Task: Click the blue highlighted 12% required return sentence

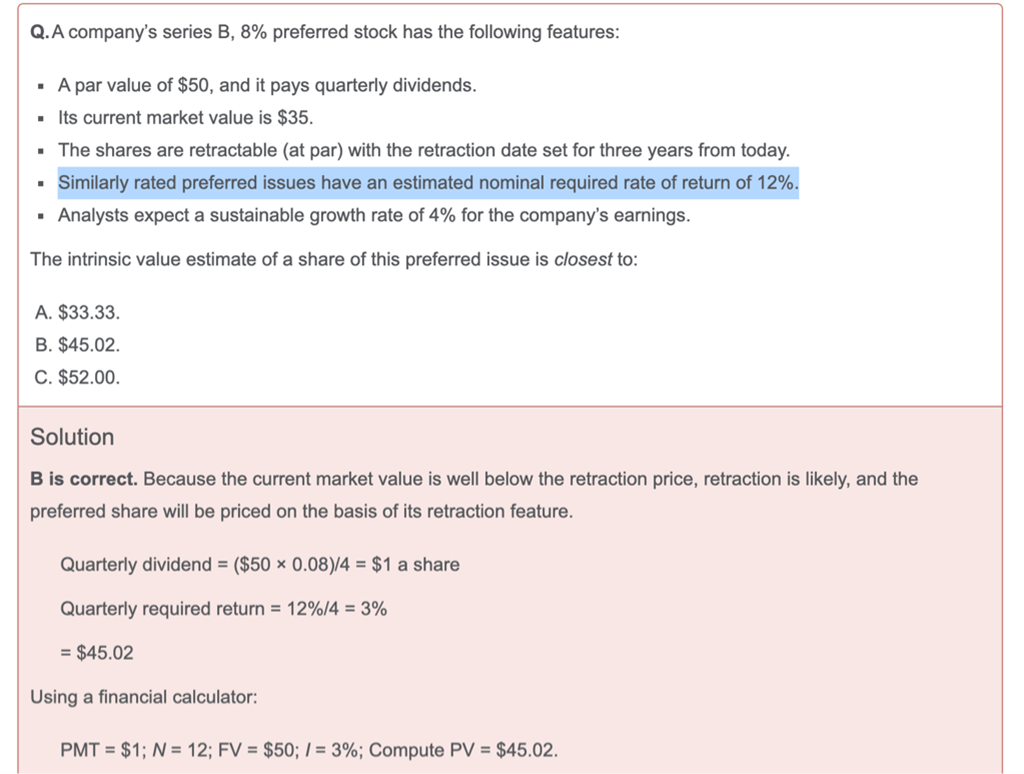Action: (x=428, y=183)
